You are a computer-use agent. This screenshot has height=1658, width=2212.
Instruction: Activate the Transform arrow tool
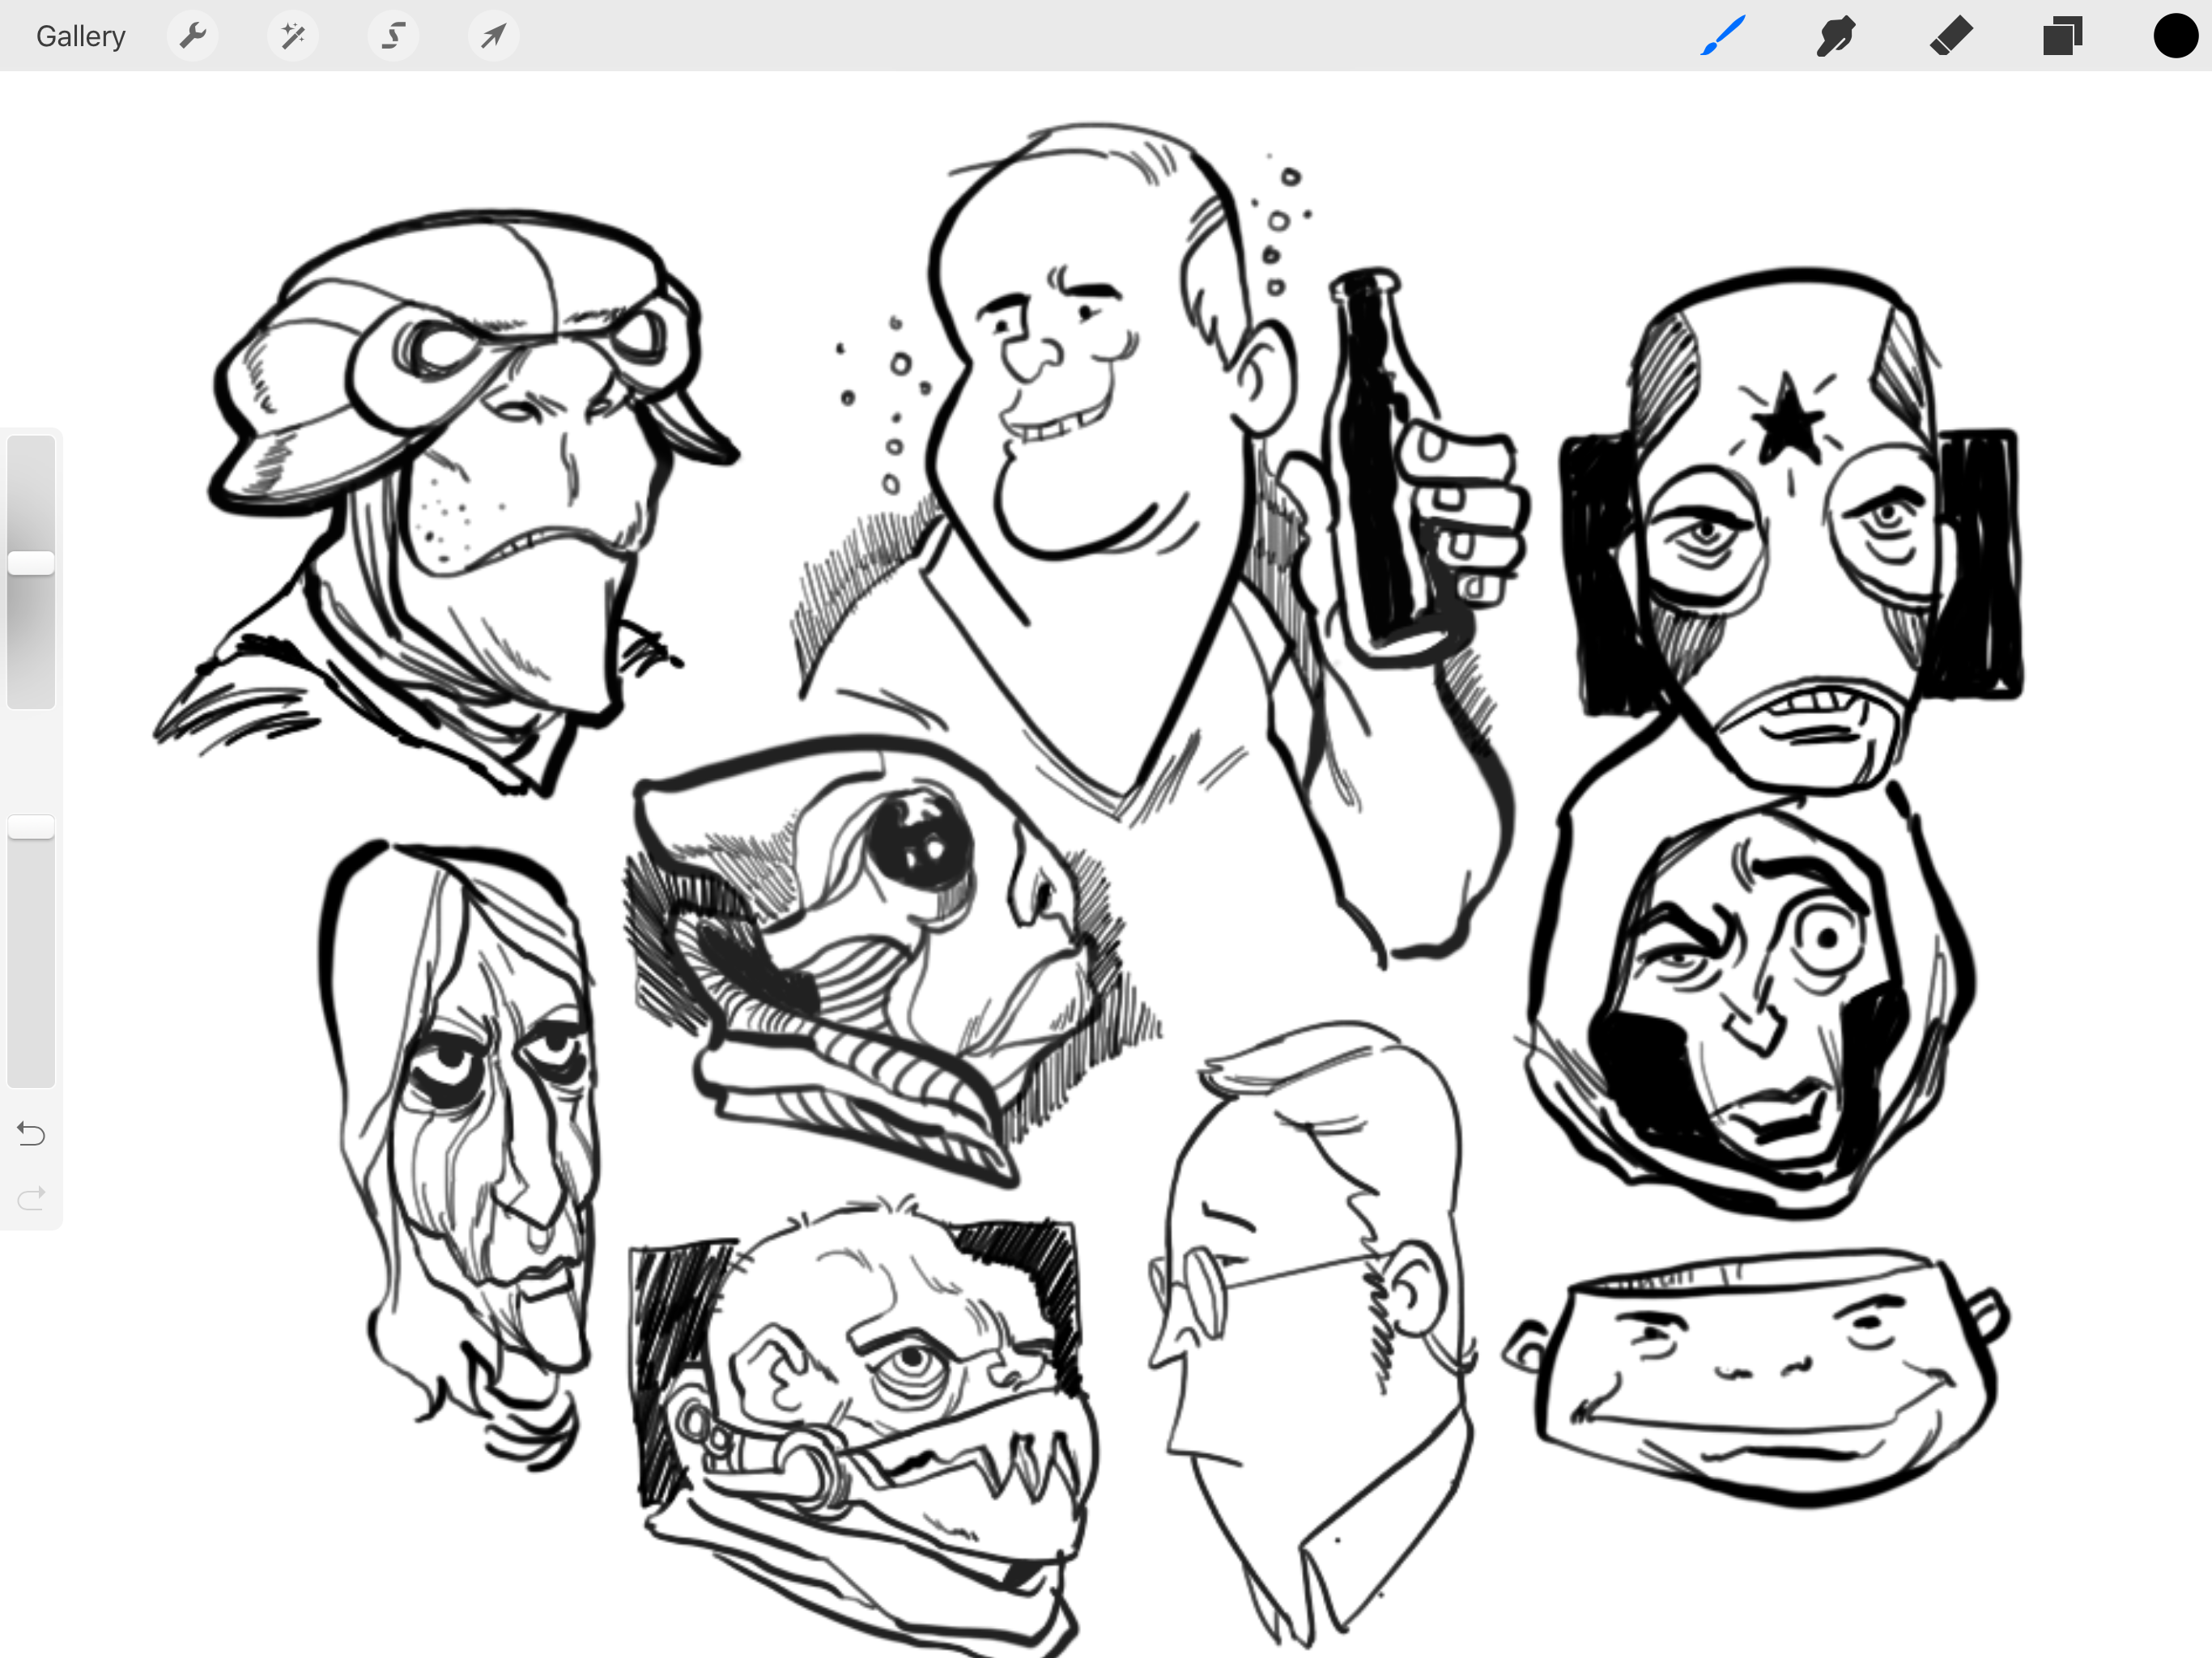coord(493,37)
